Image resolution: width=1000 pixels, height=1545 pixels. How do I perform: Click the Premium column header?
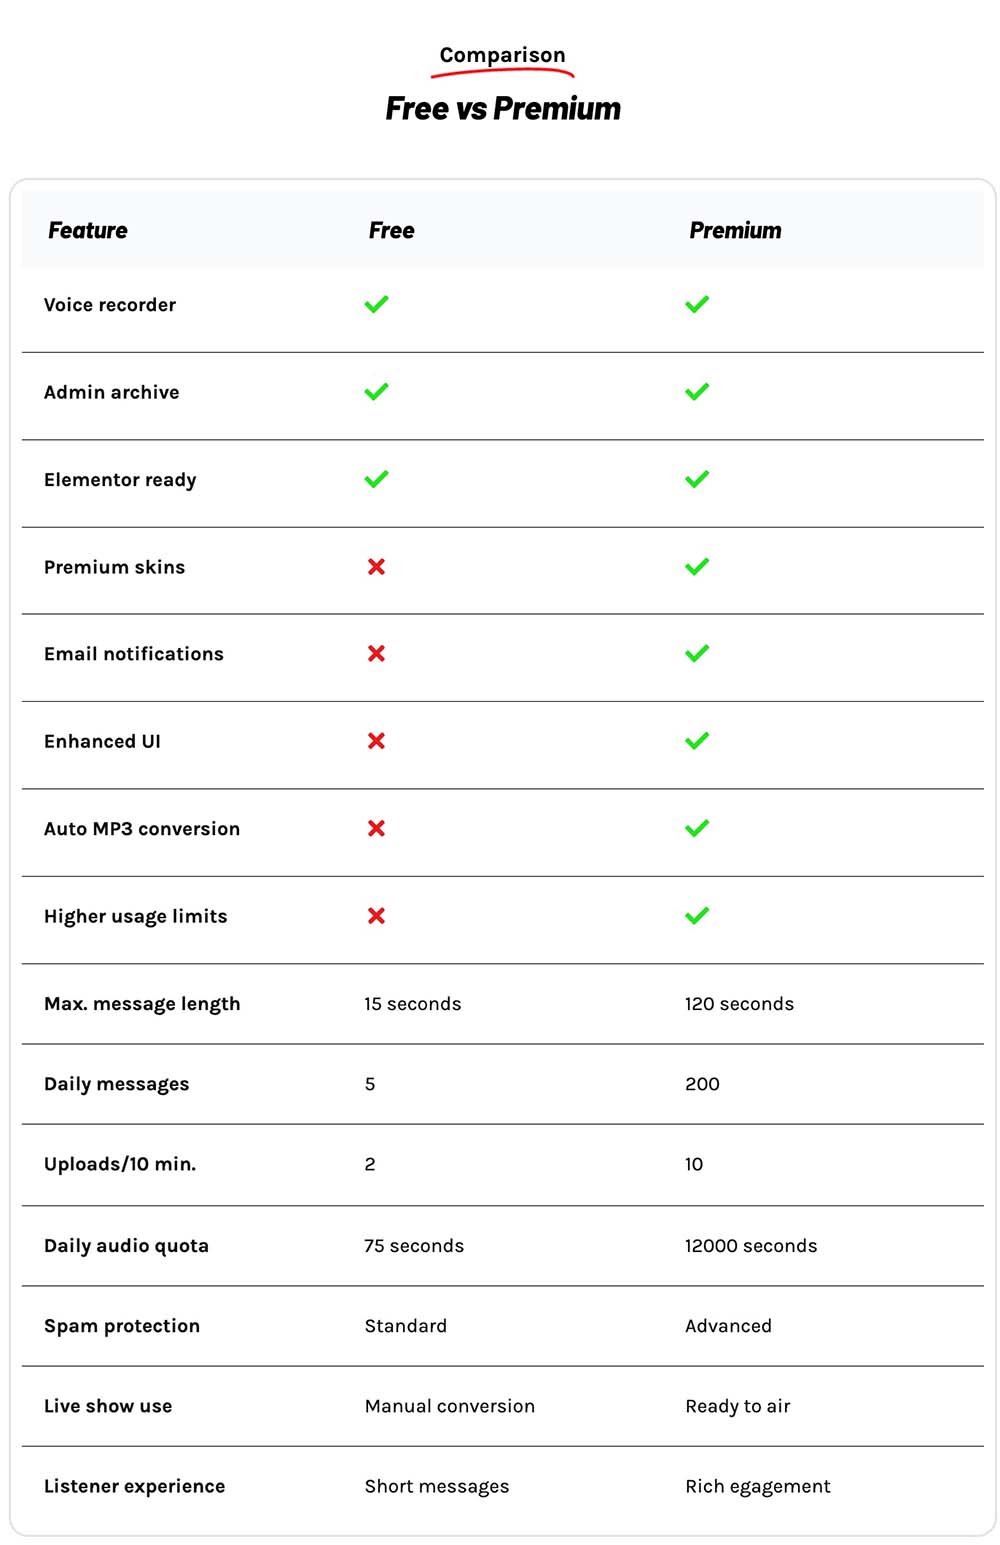click(x=735, y=231)
